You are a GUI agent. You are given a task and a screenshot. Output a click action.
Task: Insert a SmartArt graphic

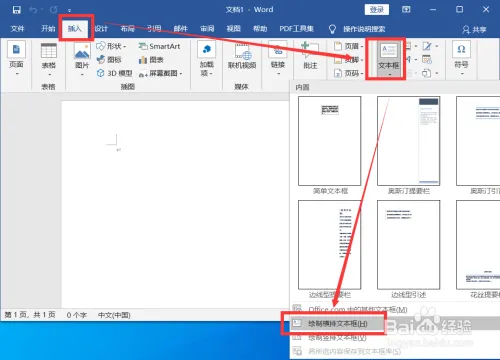pyautogui.click(x=159, y=46)
